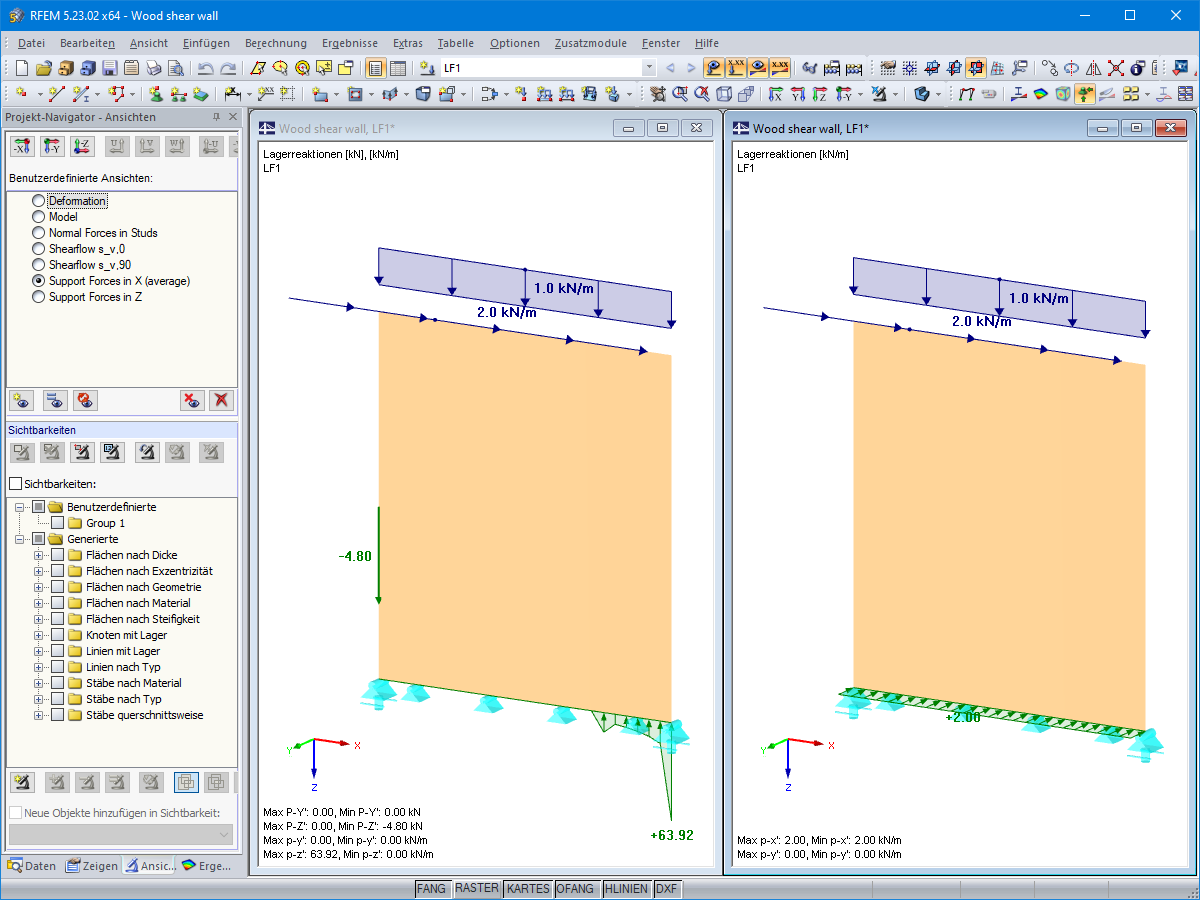Screen dimensions: 1200x900
Task: Show view in -X direction in navigator
Action: pyautogui.click(x=23, y=146)
